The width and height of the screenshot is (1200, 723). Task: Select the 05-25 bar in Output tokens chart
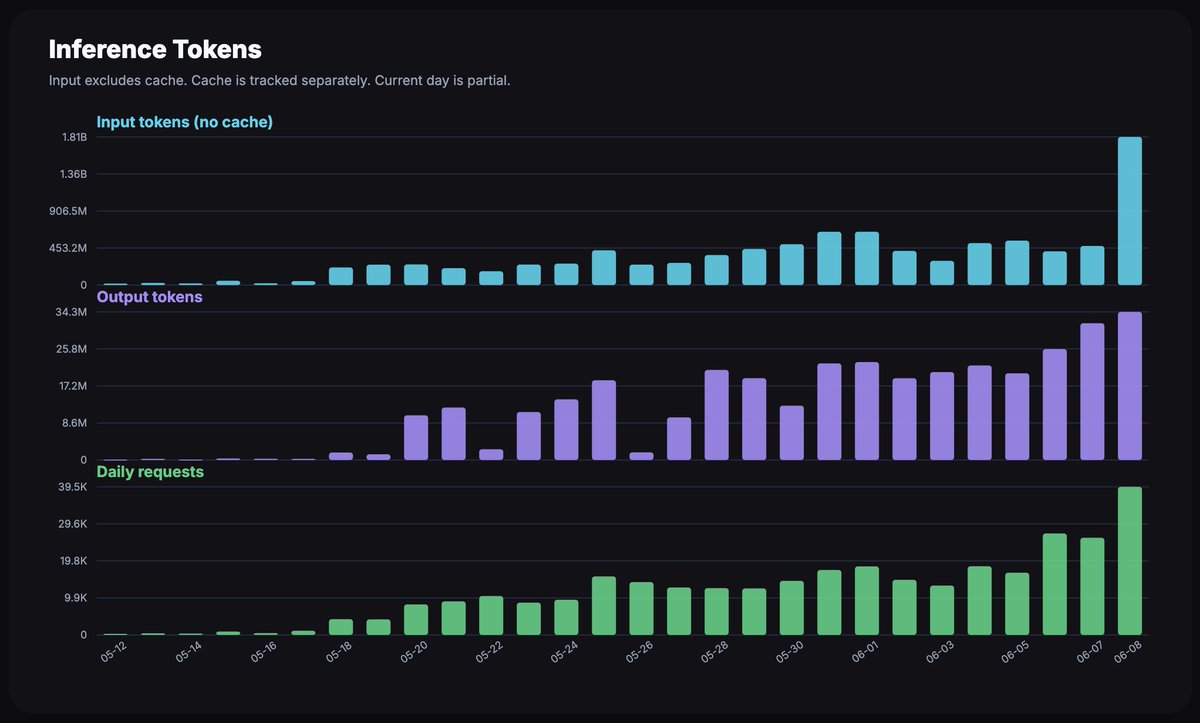pos(604,420)
